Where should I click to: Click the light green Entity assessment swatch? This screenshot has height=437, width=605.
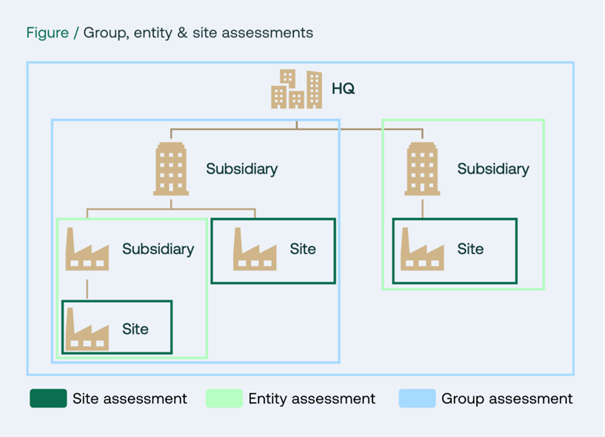[224, 398]
